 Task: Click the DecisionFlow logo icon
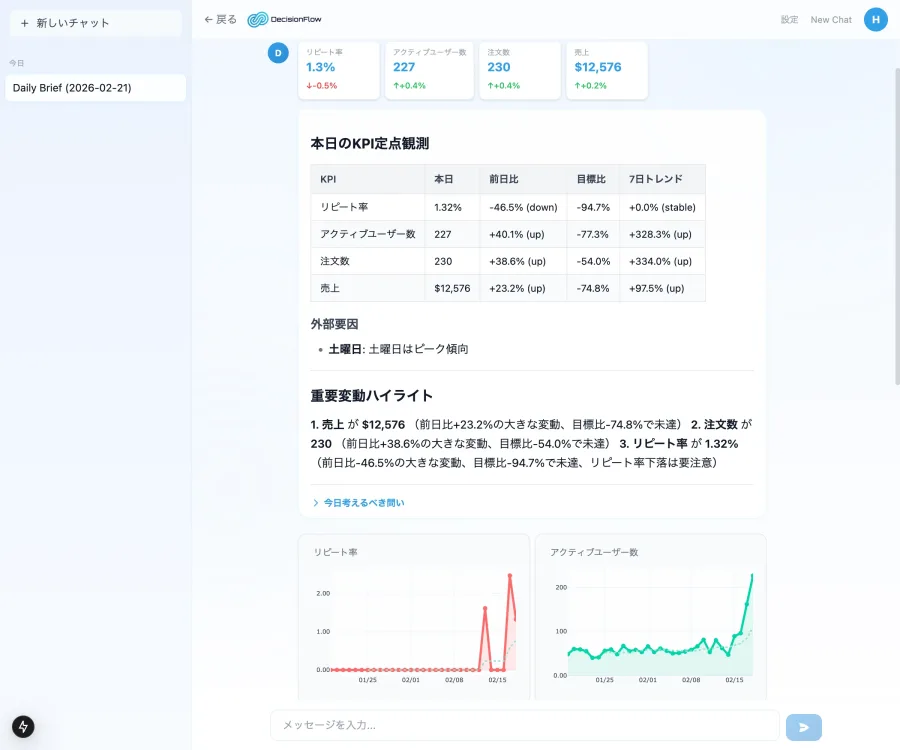[258, 19]
